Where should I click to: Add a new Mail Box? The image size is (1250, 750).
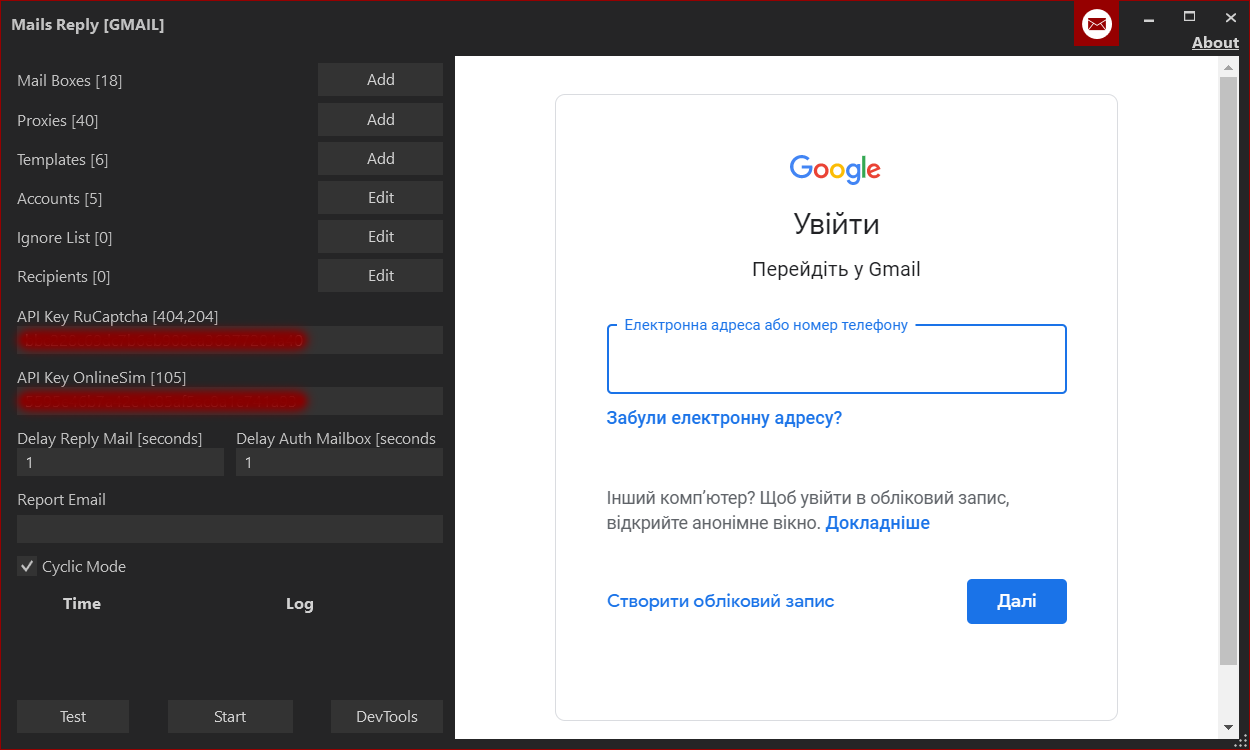380,80
